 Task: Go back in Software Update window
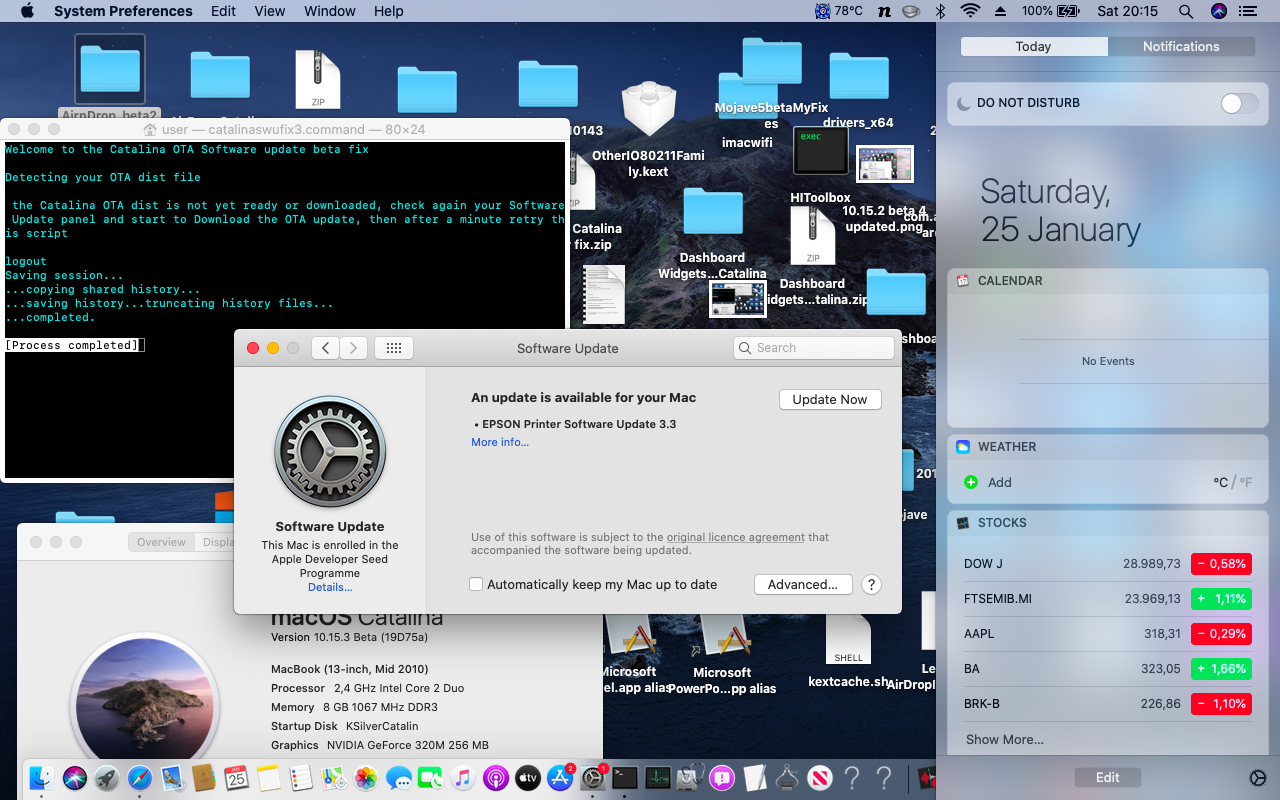pos(325,348)
